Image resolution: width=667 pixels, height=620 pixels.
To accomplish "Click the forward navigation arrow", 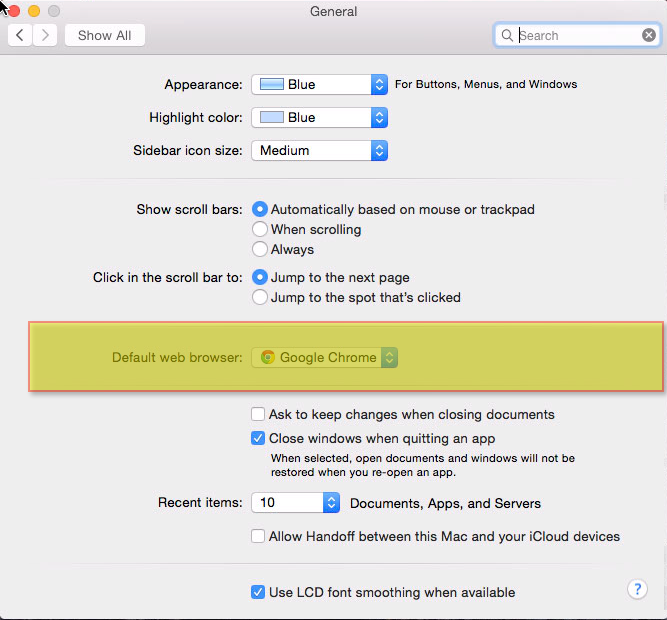I will 45,35.
